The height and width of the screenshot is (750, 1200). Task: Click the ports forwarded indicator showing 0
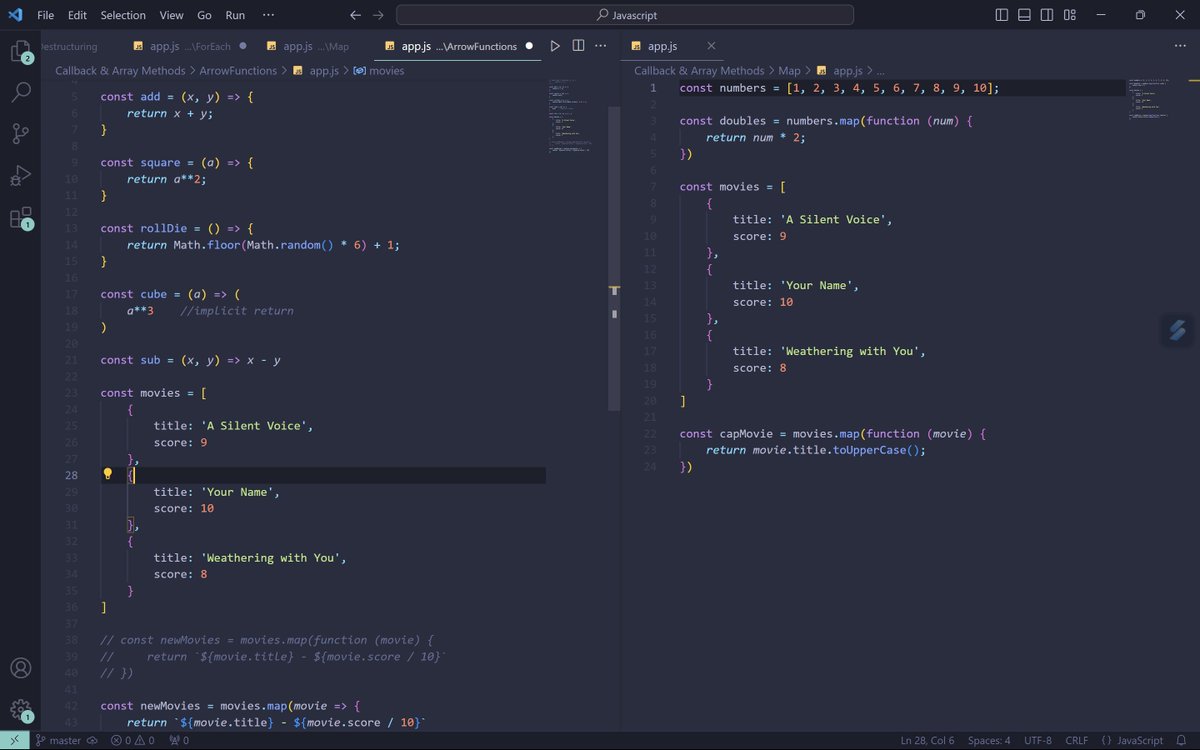click(x=179, y=740)
